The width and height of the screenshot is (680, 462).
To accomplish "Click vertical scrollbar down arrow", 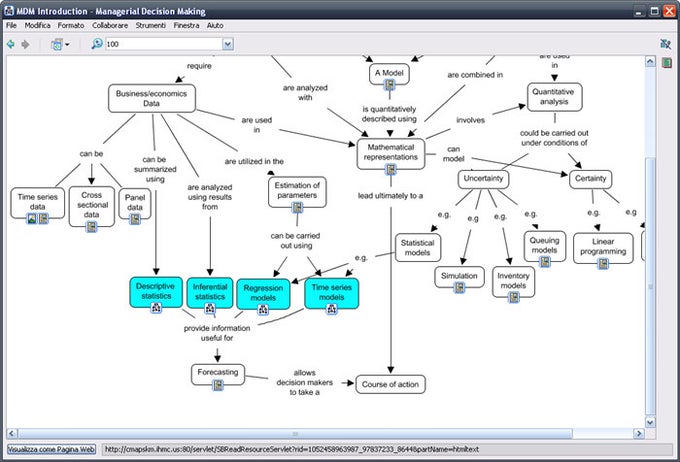I will tap(650, 422).
